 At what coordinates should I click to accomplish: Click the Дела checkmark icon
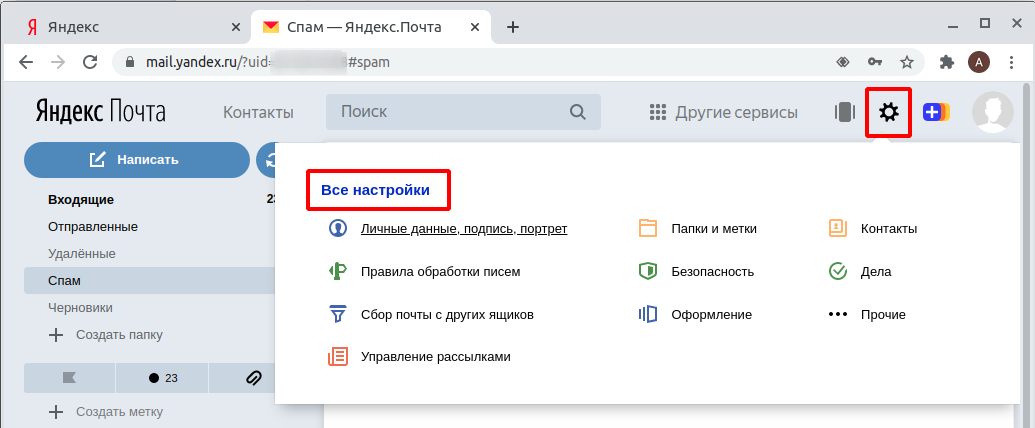point(838,271)
